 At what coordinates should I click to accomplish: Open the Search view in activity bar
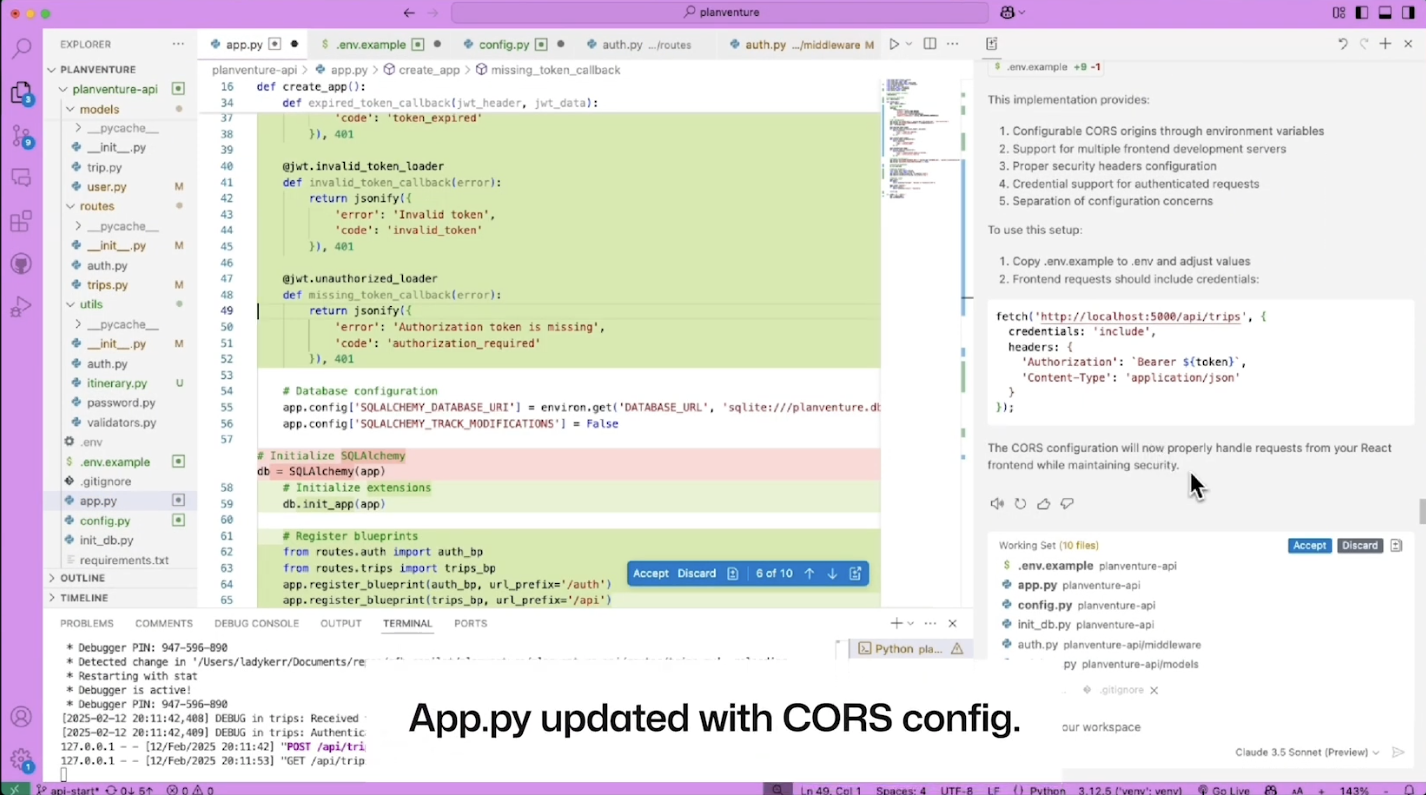click(21, 48)
